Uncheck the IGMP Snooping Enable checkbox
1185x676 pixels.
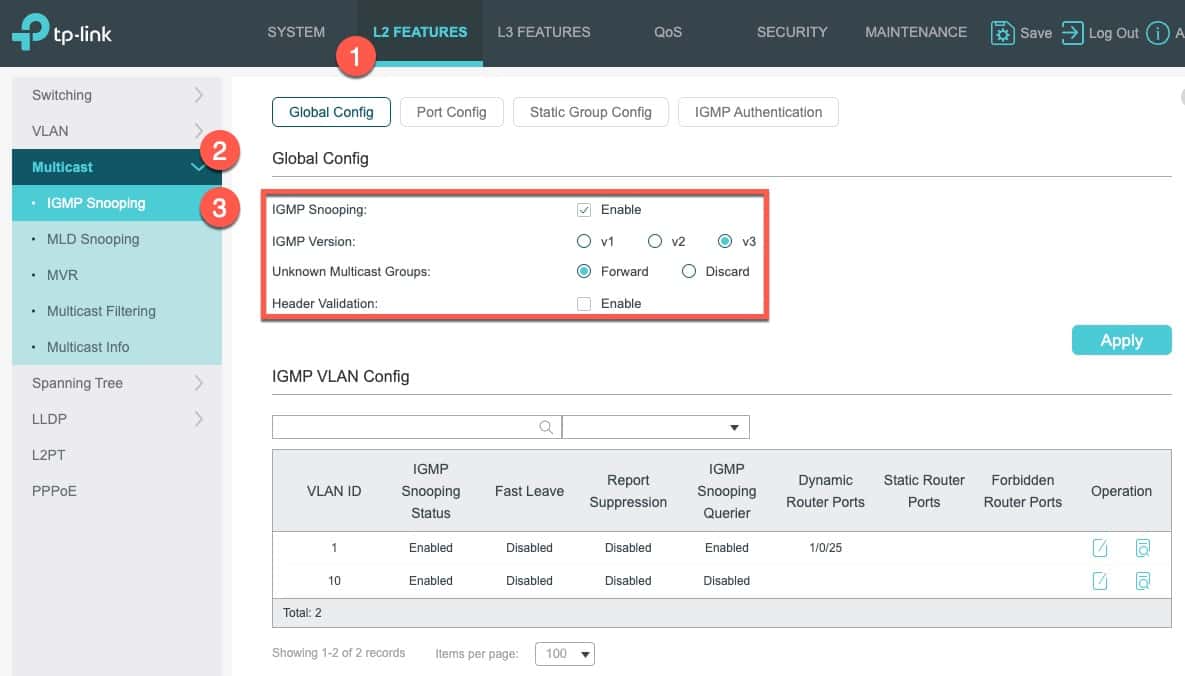[583, 210]
